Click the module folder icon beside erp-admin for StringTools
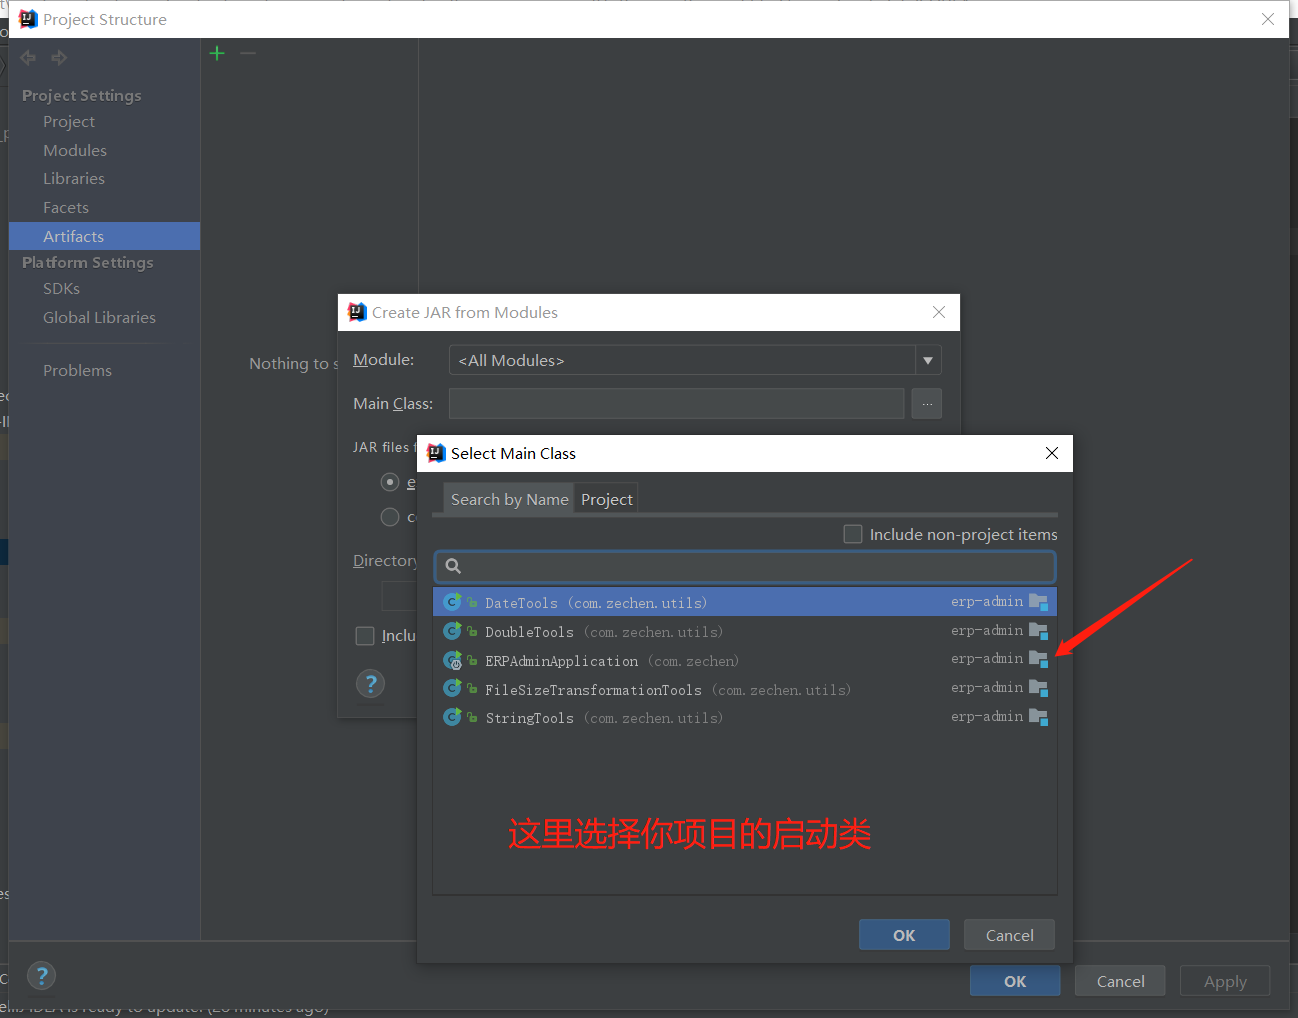1298x1018 pixels. pyautogui.click(x=1038, y=716)
